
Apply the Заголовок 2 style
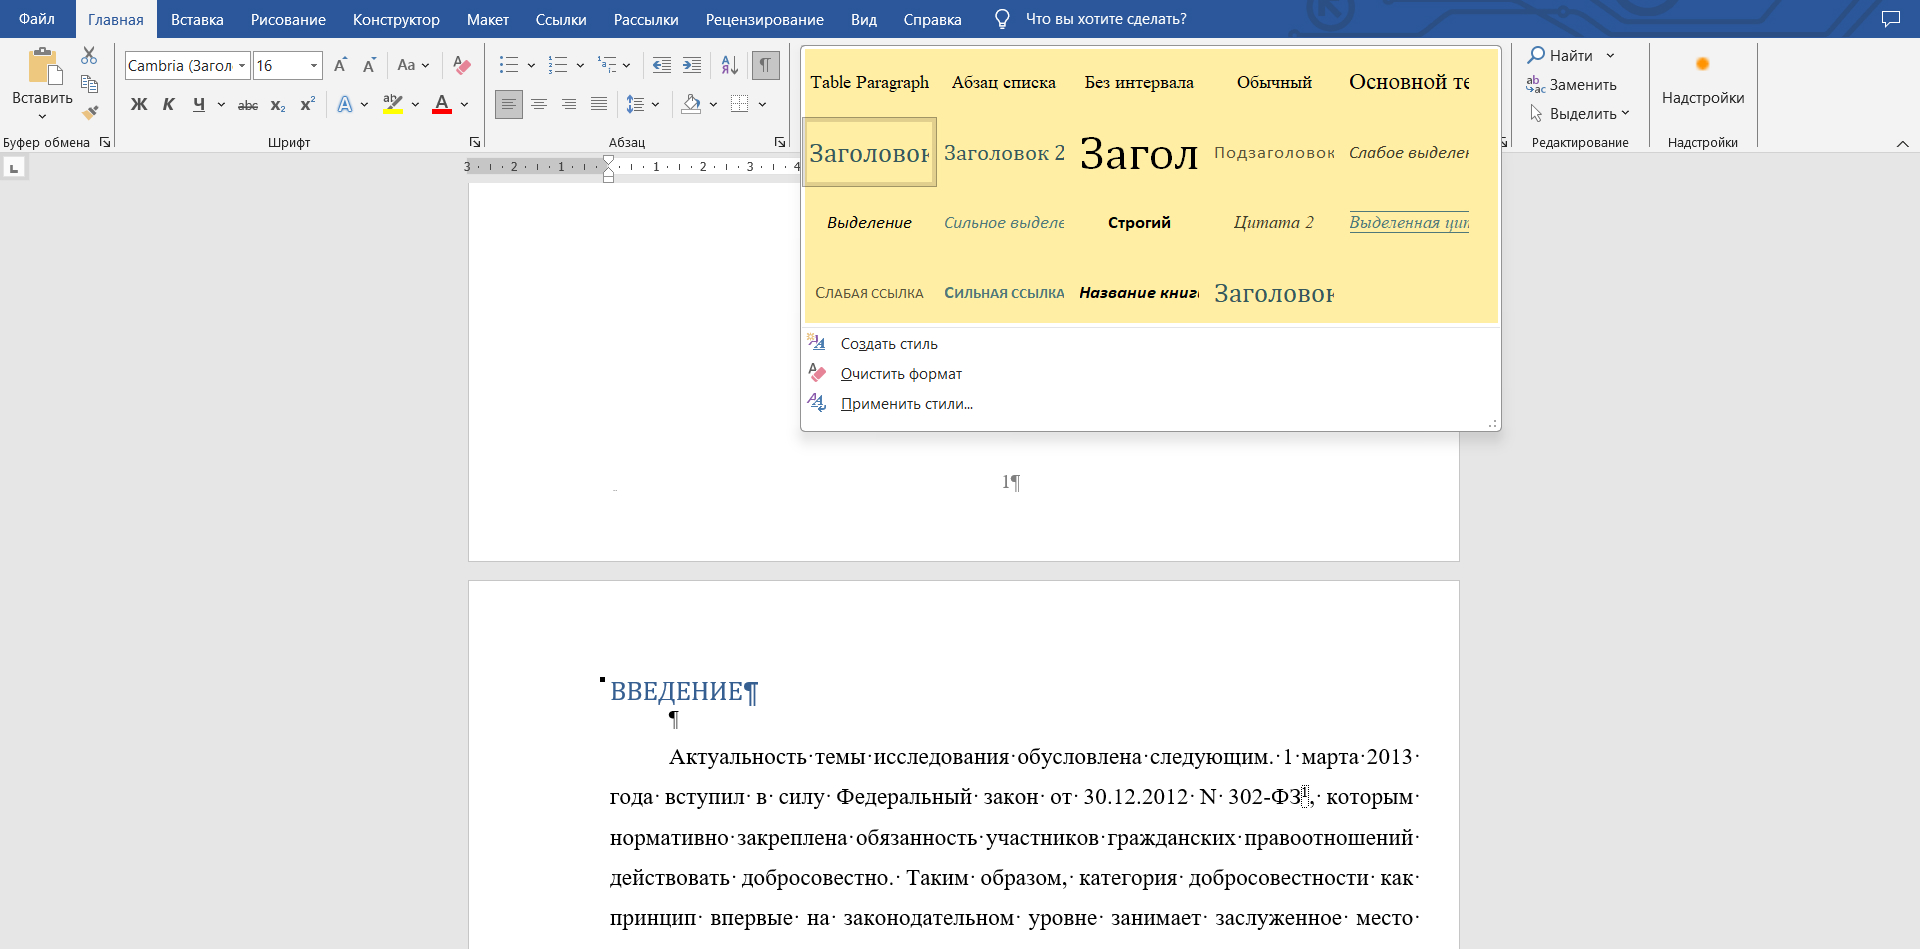coord(1004,153)
